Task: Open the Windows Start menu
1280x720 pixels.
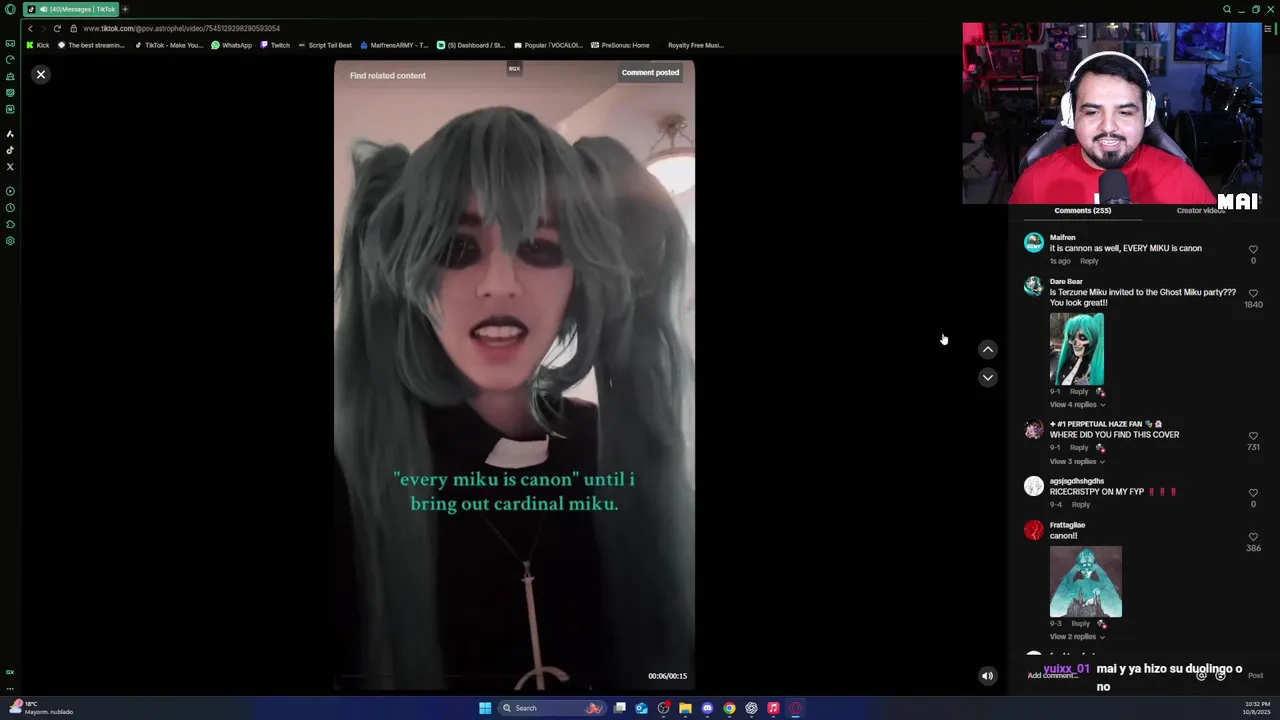Action: pos(485,708)
